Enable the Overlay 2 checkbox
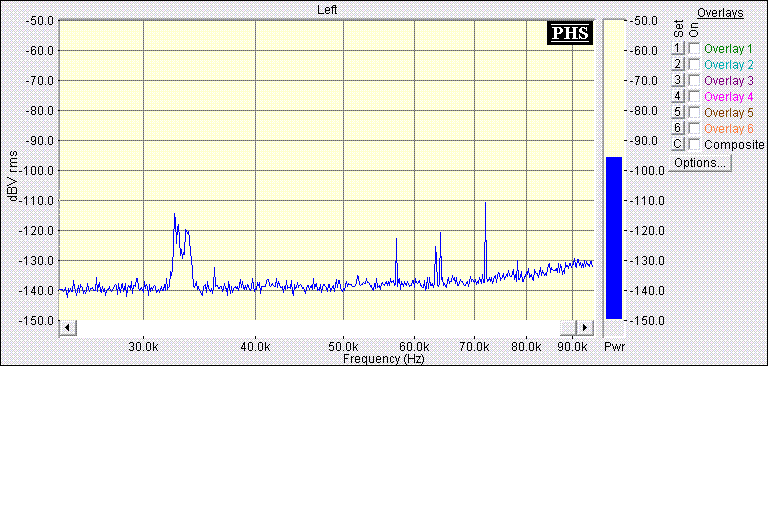The image size is (768, 512). click(x=694, y=65)
